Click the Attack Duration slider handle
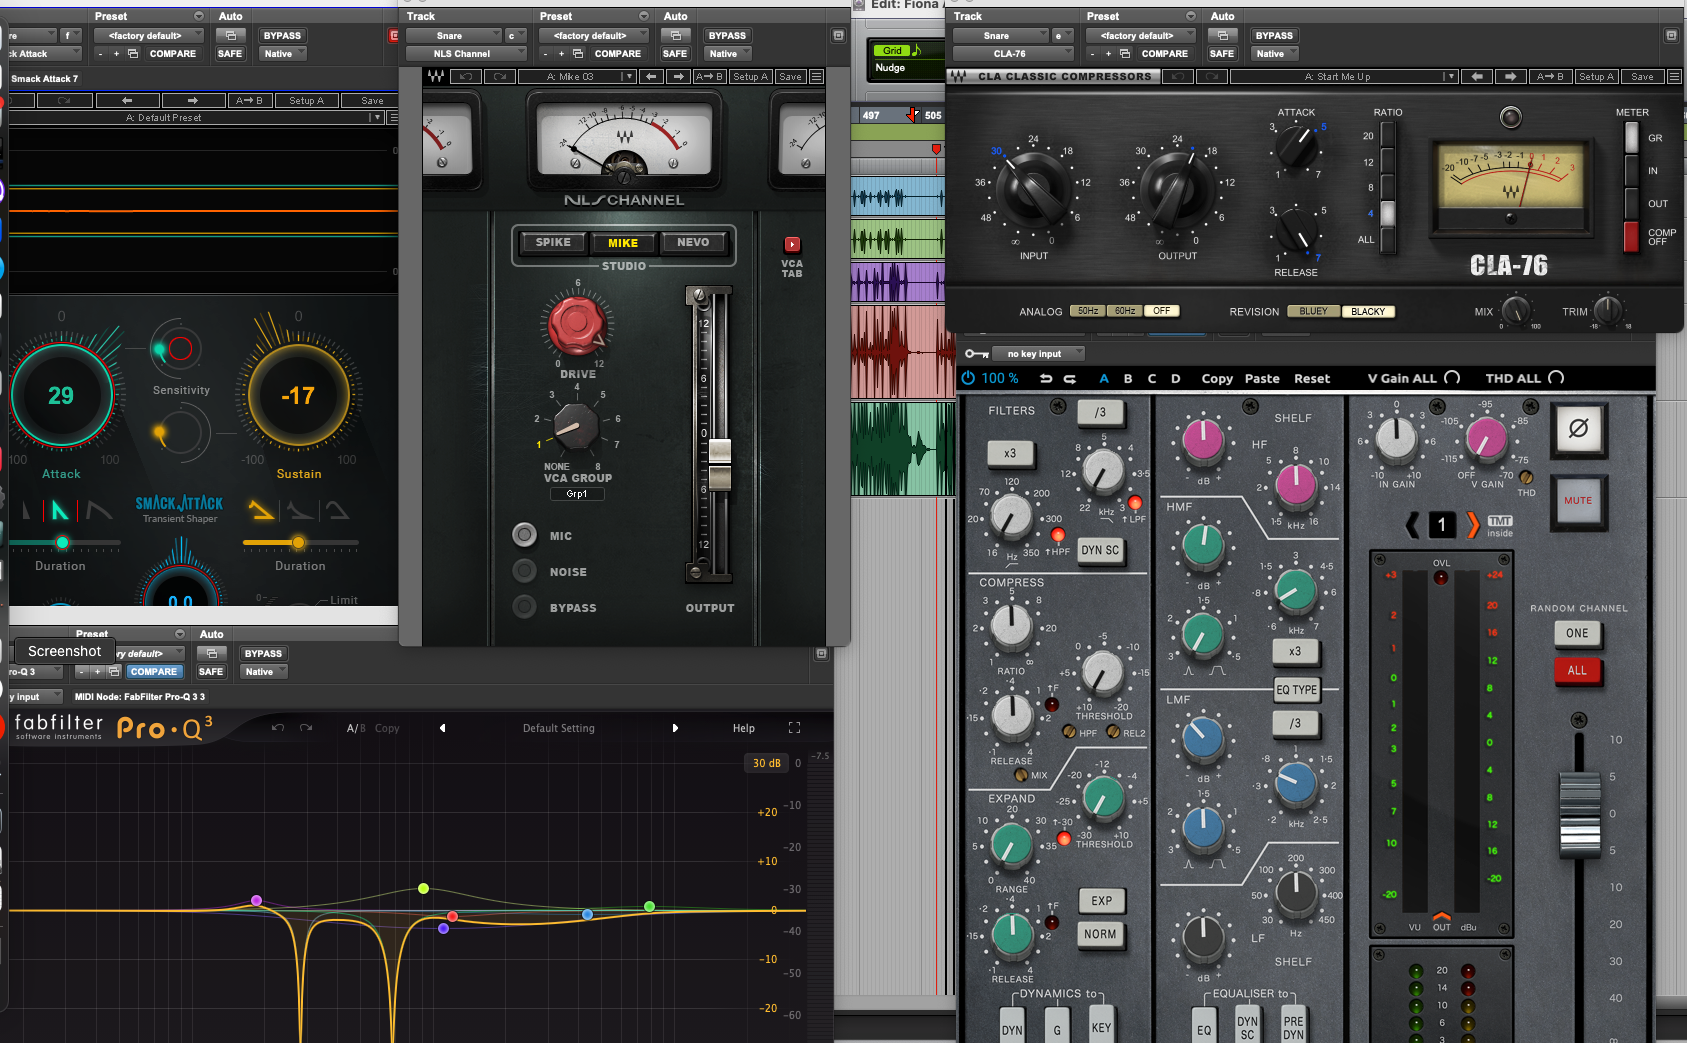1687x1043 pixels. (x=62, y=542)
